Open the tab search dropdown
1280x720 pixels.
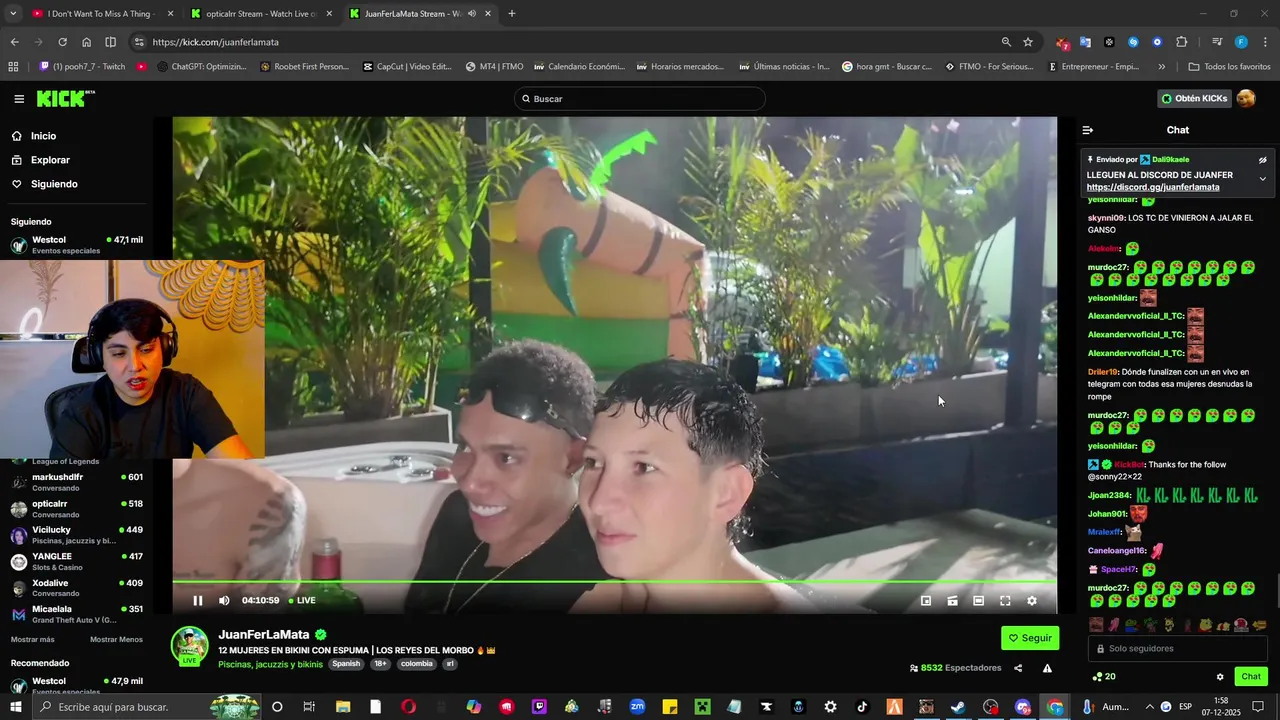point(13,14)
